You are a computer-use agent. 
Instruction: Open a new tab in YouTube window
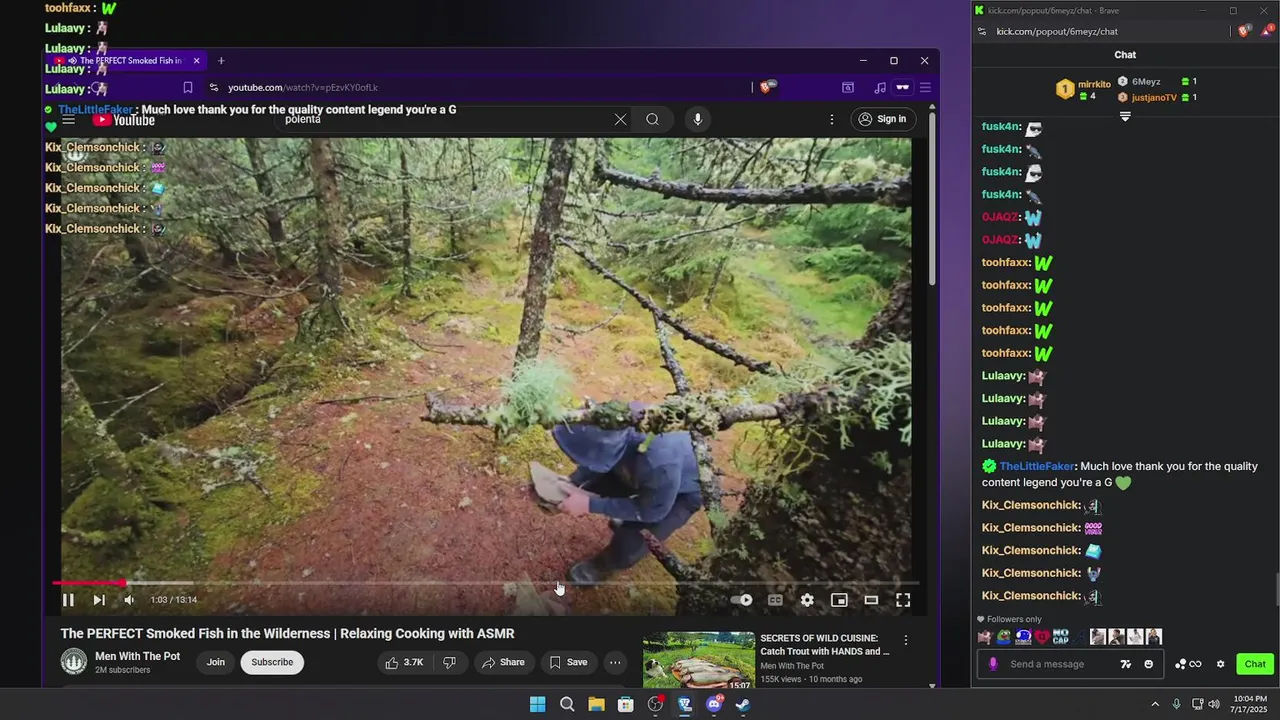click(x=221, y=61)
